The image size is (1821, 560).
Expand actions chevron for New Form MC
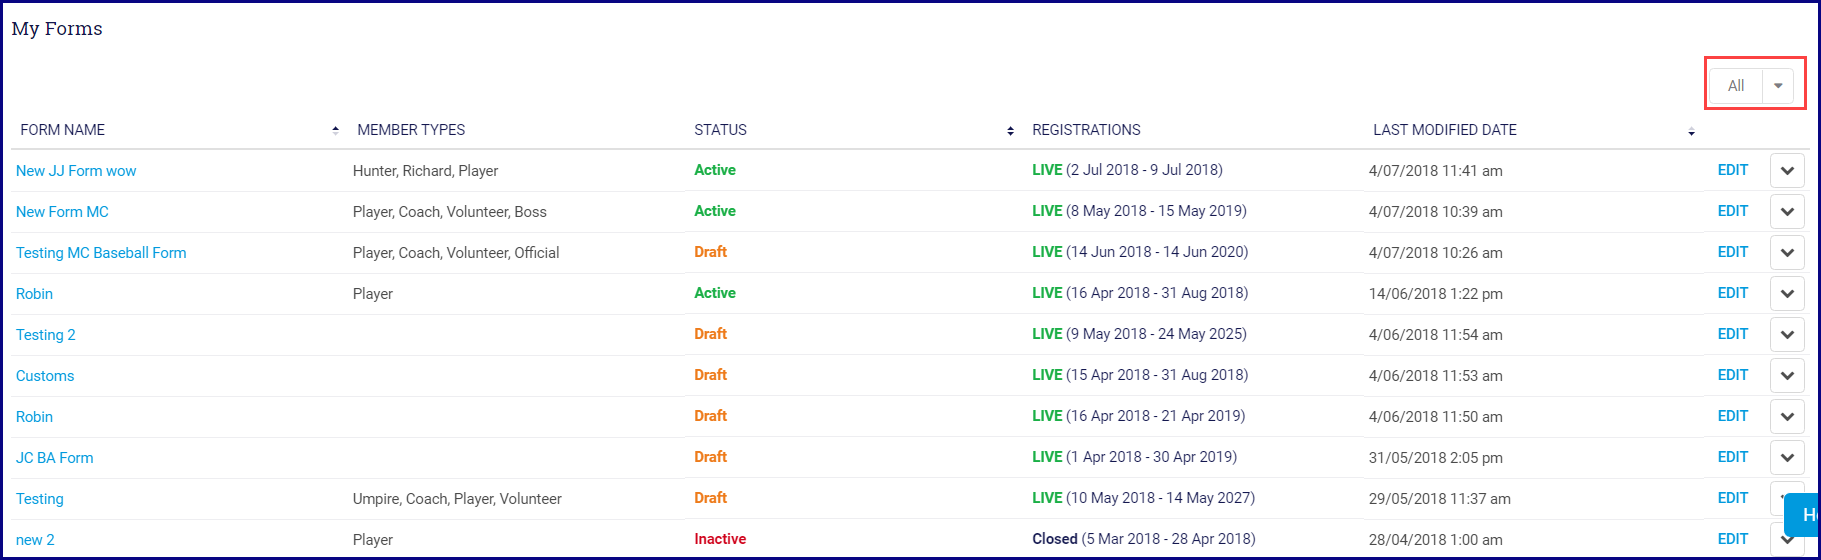coord(1786,212)
